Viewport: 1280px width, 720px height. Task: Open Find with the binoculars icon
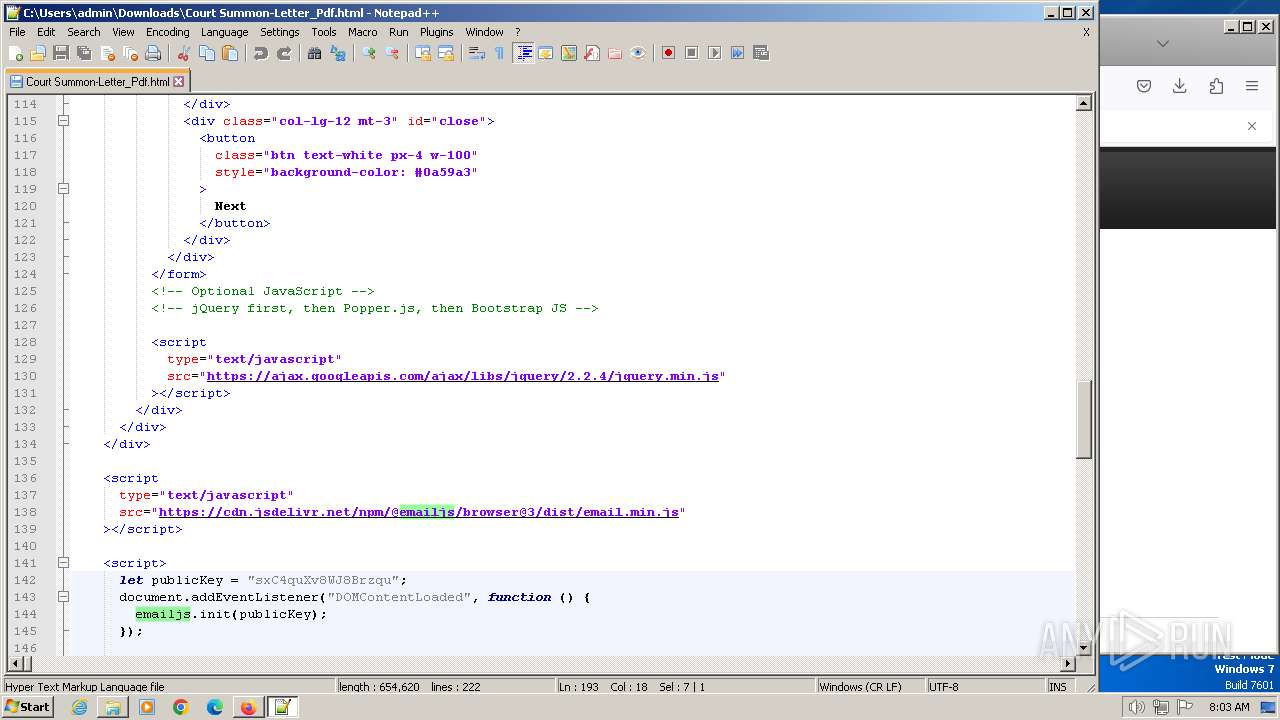[314, 53]
